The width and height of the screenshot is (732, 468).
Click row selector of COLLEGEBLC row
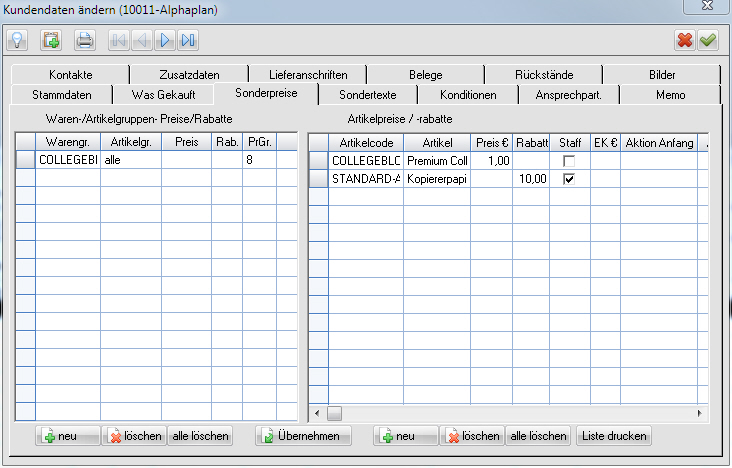coord(319,161)
